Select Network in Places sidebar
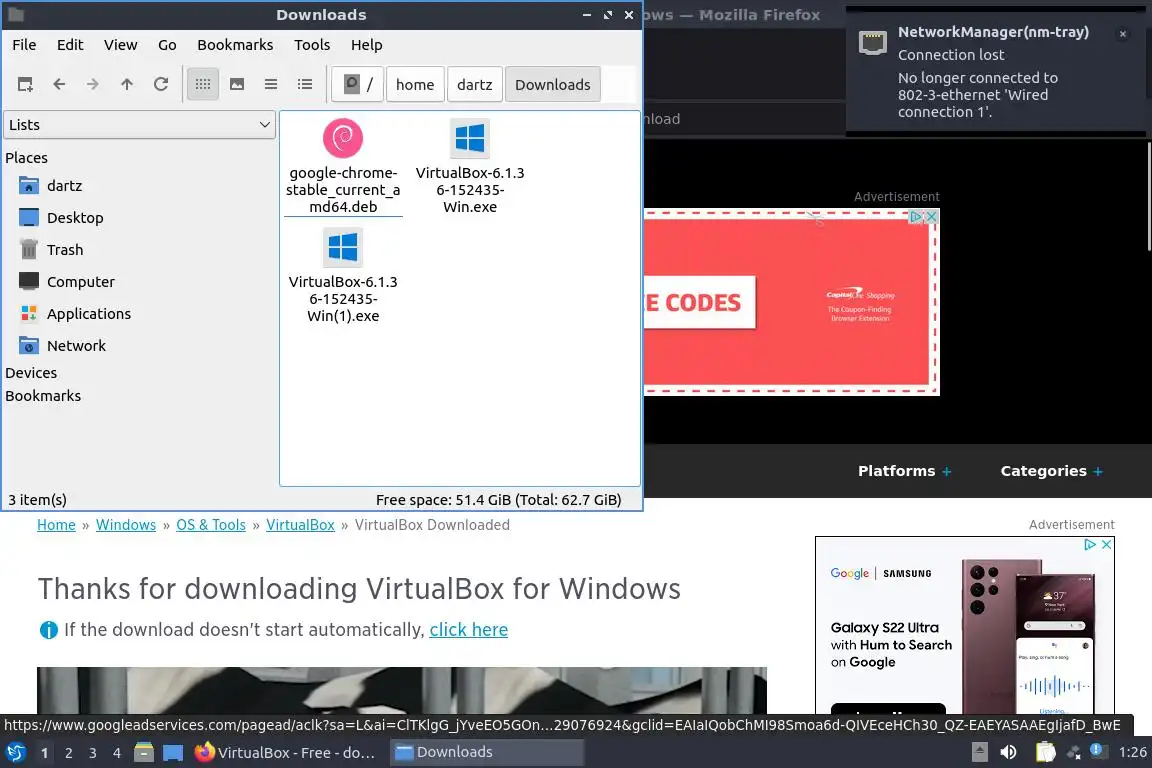 [x=76, y=345]
